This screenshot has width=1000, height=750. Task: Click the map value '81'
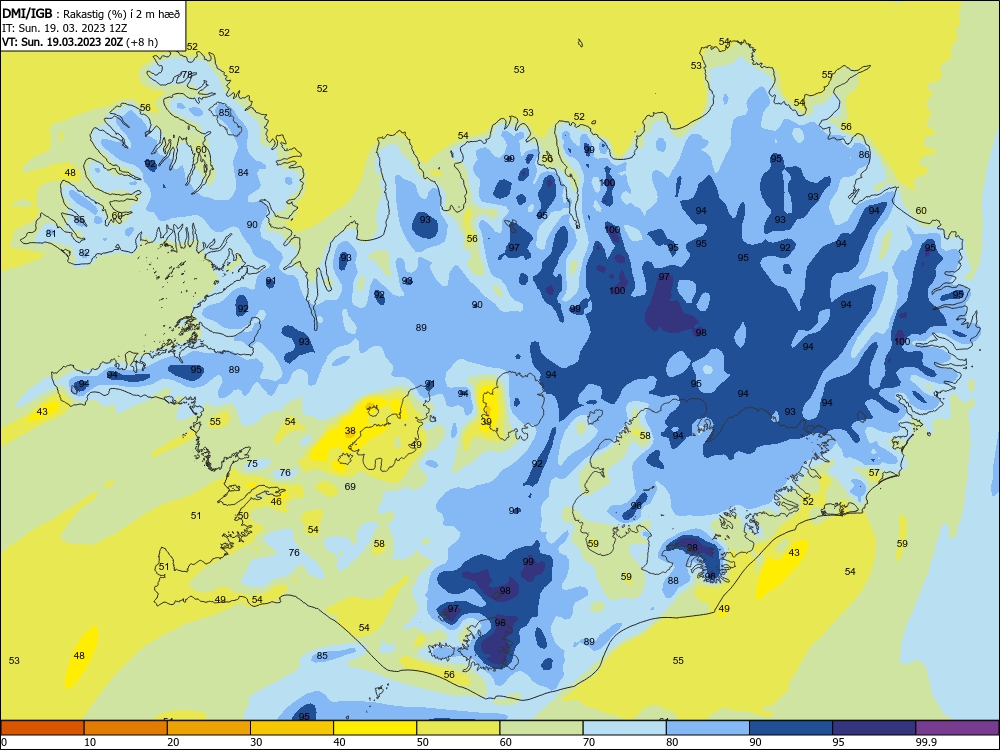[x=51, y=233]
